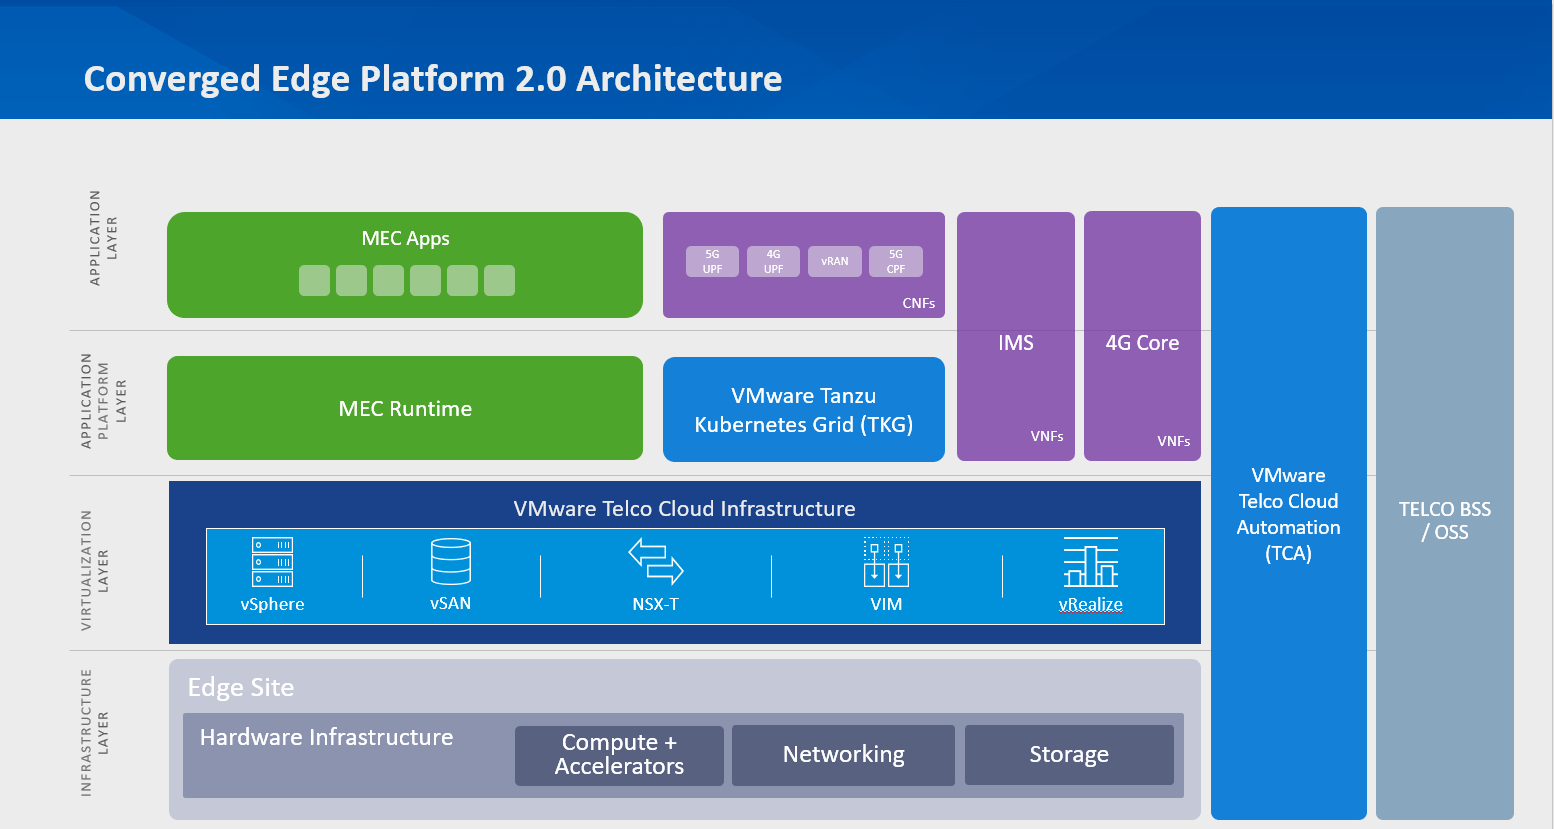Select the vRAN chip
The image size is (1554, 829).
(834, 261)
